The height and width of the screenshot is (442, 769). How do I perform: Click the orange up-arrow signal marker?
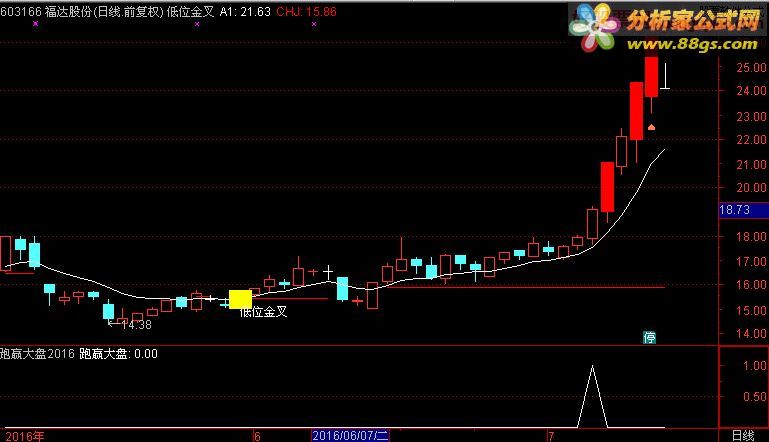pyautogui.click(x=651, y=127)
